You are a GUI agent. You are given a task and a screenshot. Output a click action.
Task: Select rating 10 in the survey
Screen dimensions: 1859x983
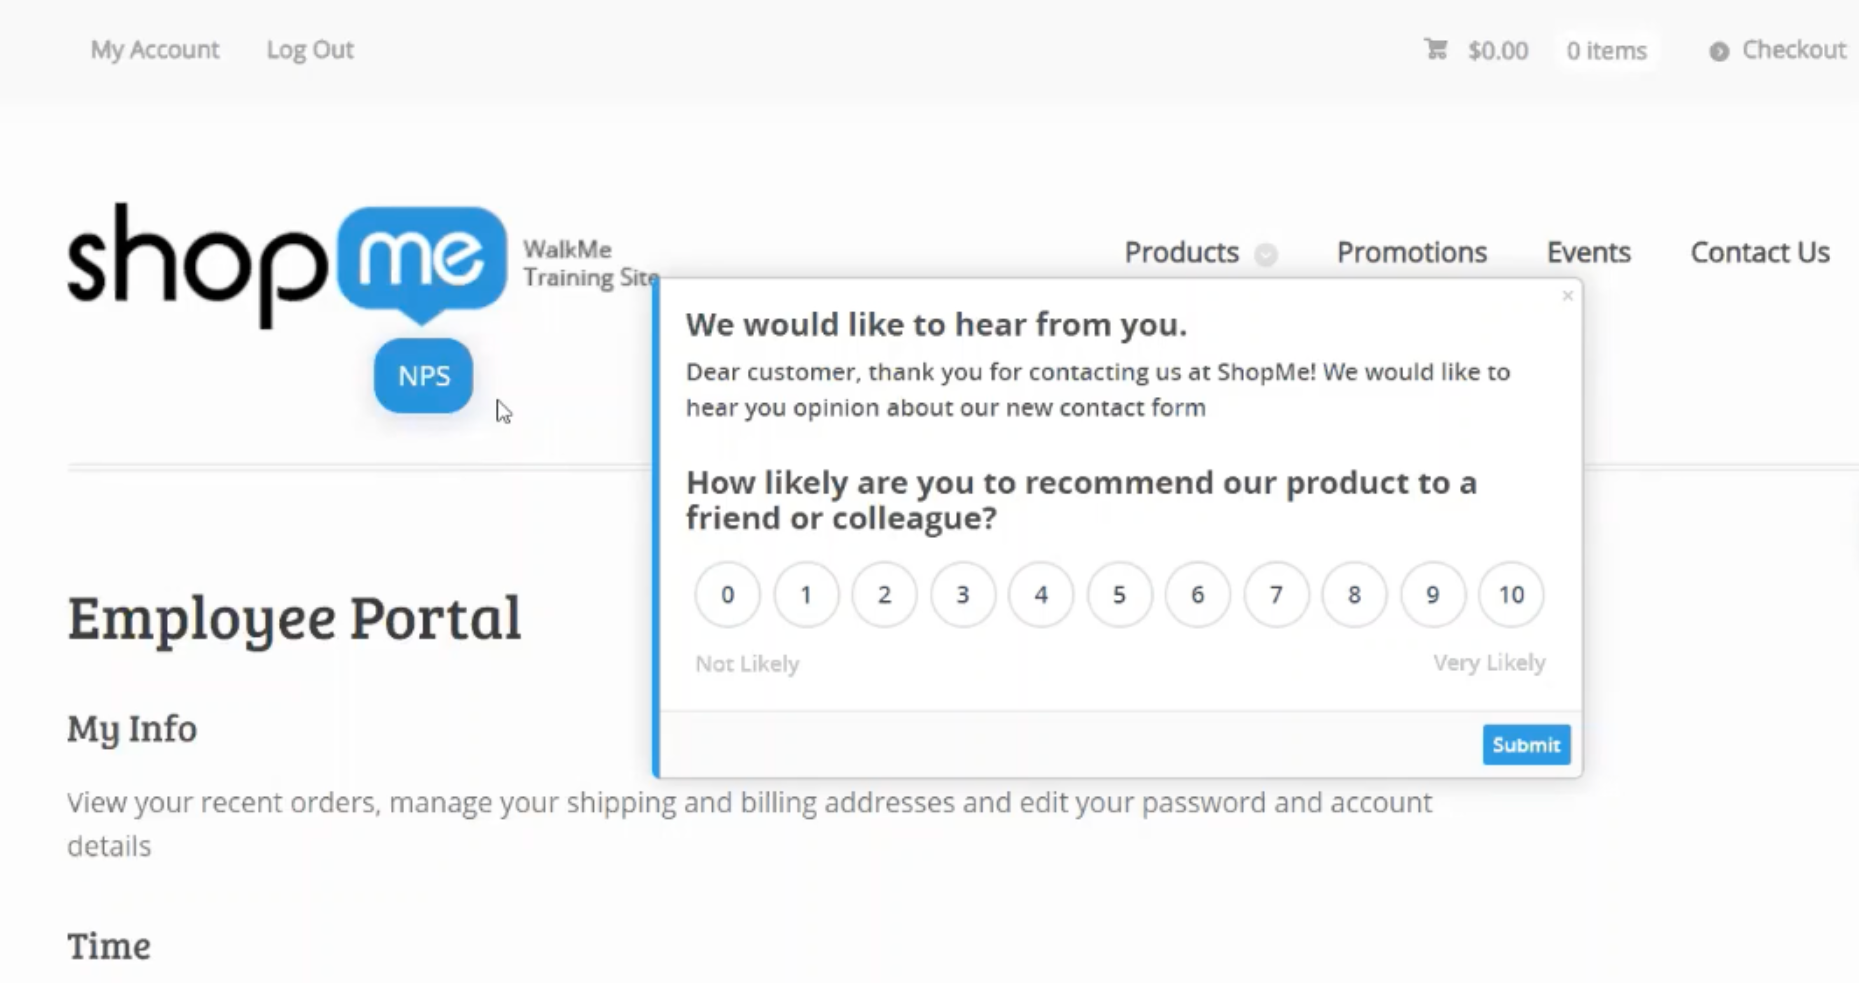pyautogui.click(x=1510, y=595)
